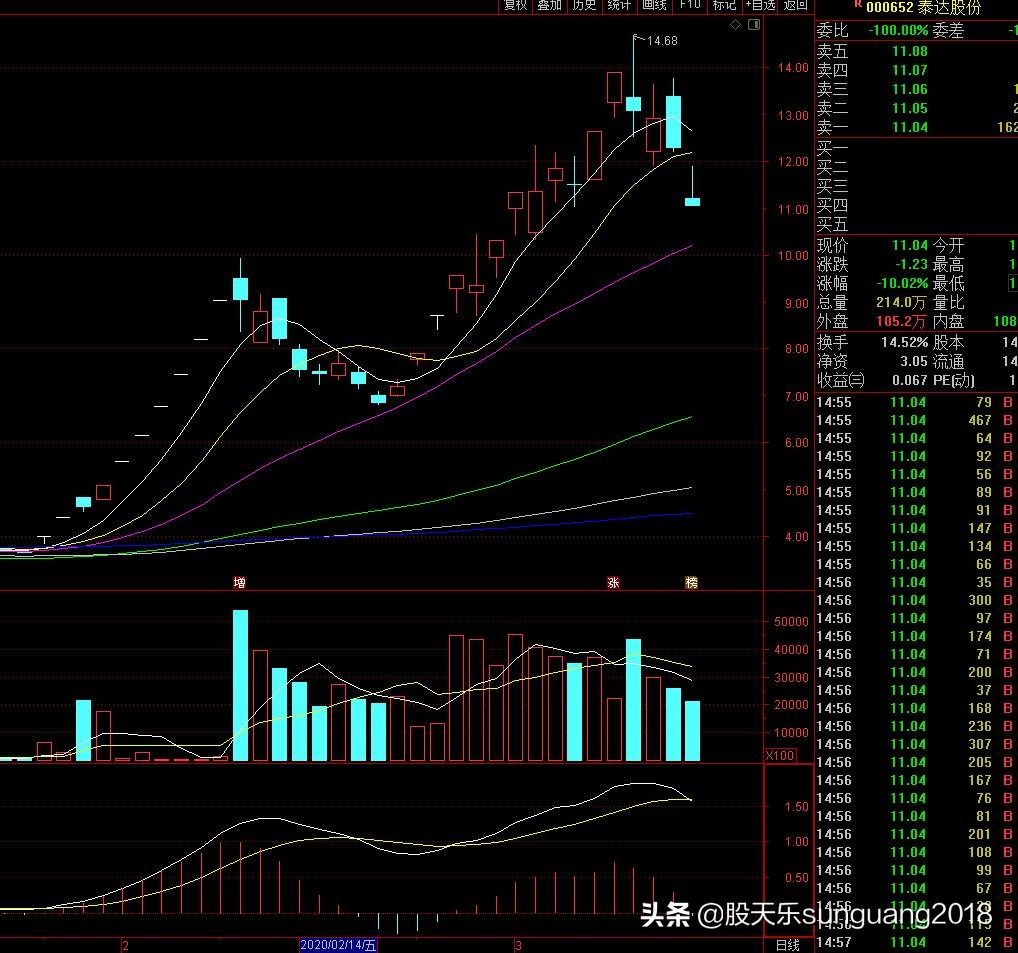Viewport: 1018px width, 953px height.
Task: Open F10 company information
Action: pos(690,5)
